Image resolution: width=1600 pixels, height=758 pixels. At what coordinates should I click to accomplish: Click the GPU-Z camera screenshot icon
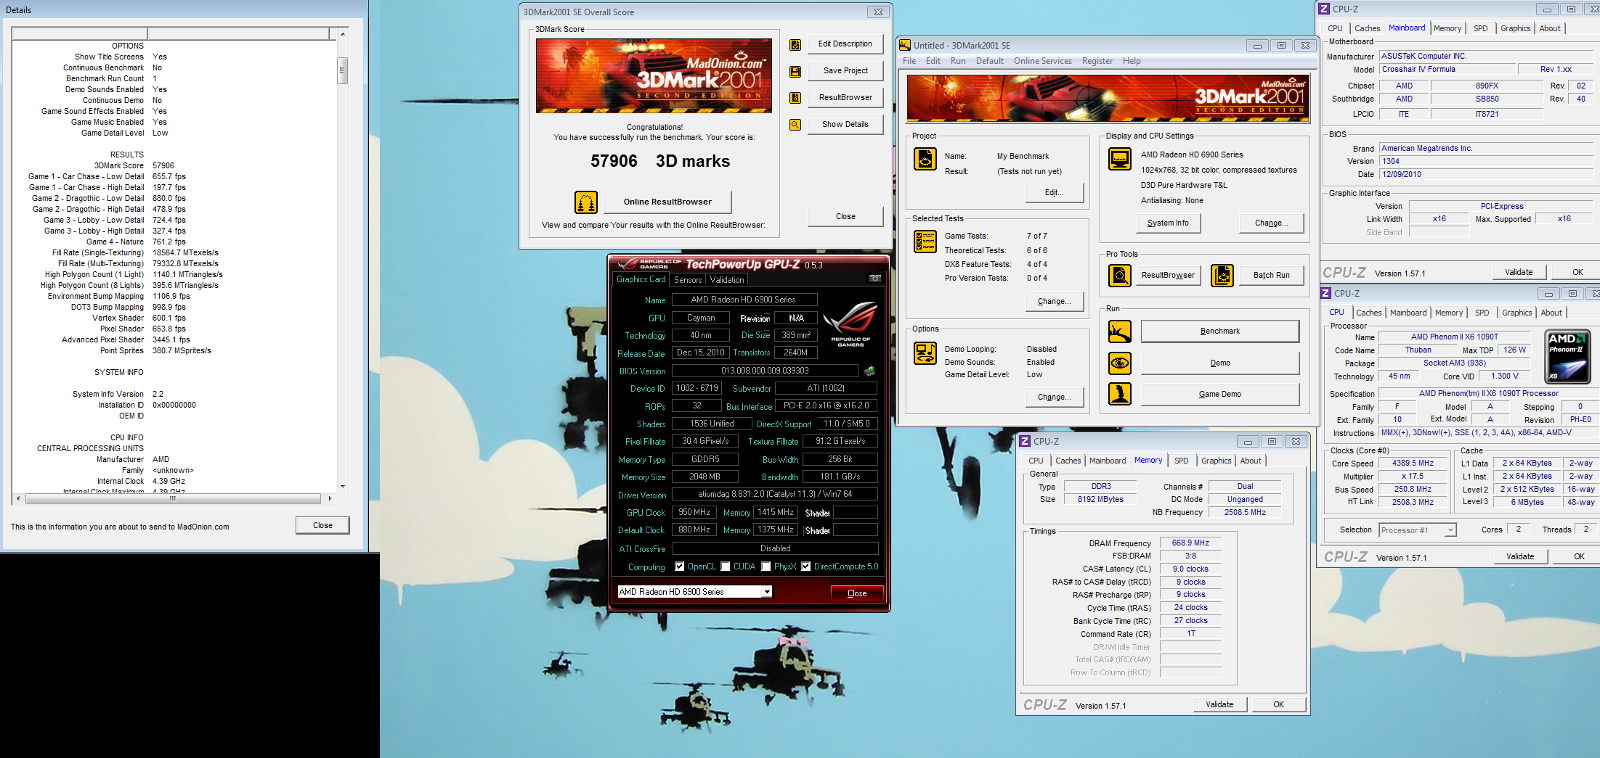(x=875, y=279)
